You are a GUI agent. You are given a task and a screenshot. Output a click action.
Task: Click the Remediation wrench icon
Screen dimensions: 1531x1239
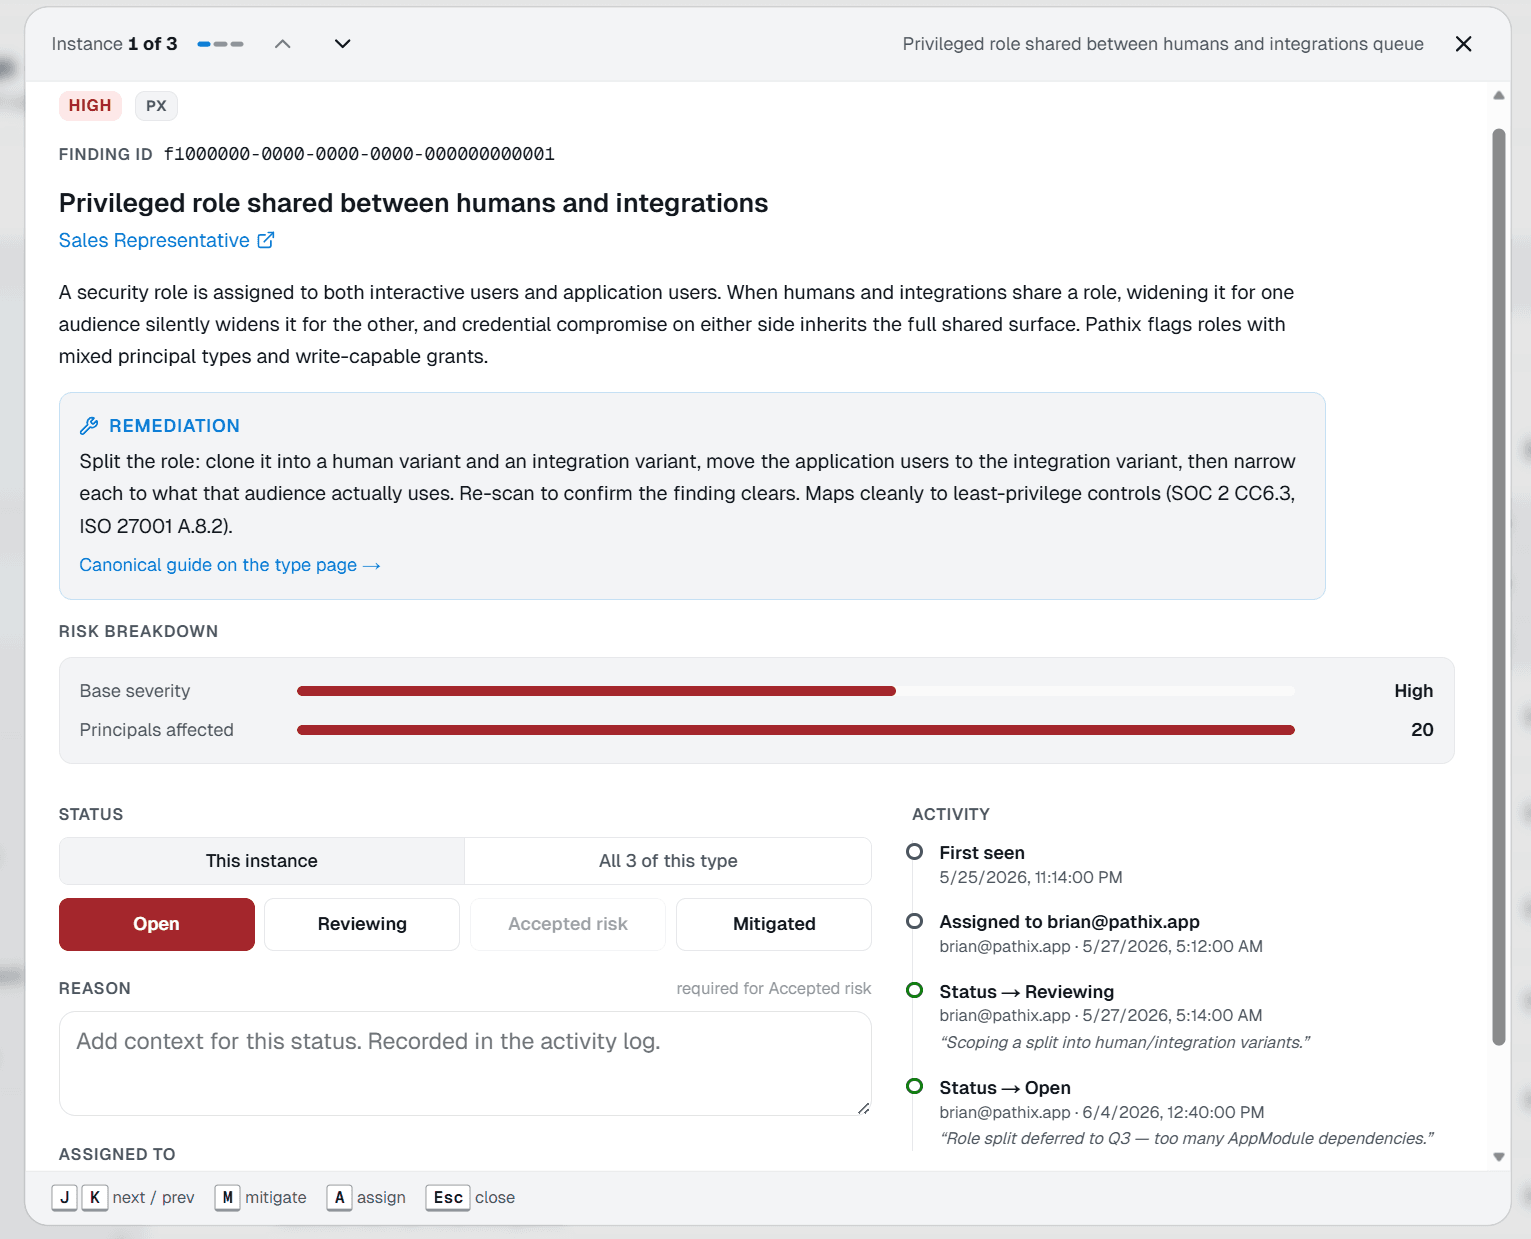pyautogui.click(x=89, y=426)
